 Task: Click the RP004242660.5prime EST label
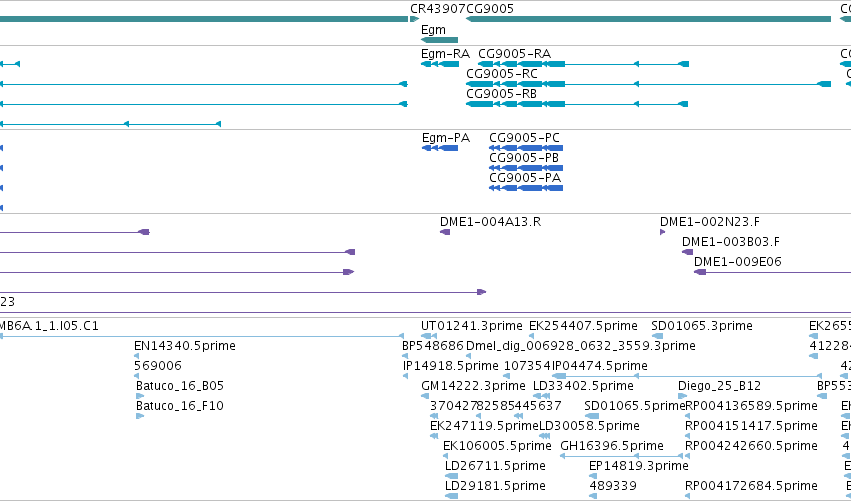point(752,446)
